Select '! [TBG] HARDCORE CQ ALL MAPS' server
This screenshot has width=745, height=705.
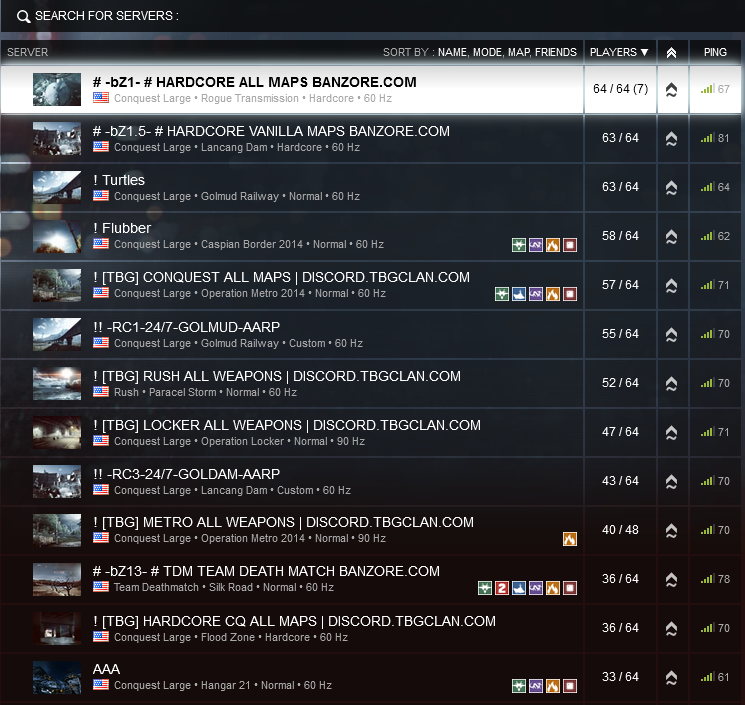pos(294,621)
